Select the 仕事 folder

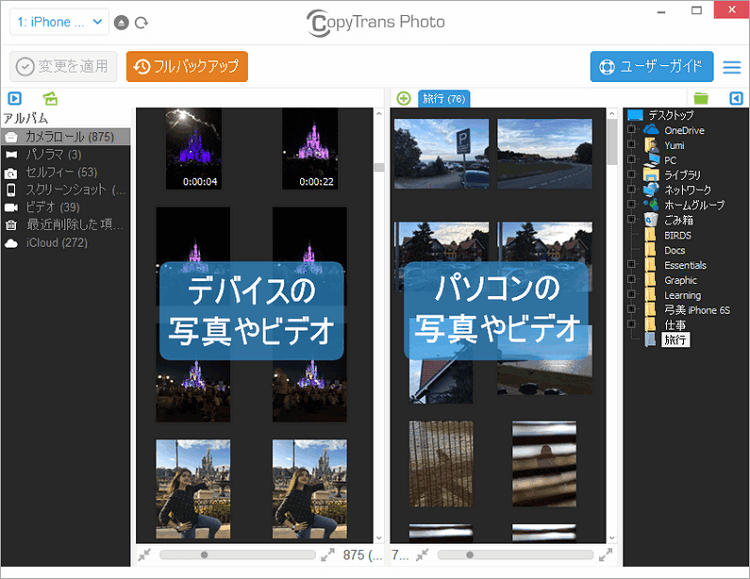pyautogui.click(x=675, y=325)
